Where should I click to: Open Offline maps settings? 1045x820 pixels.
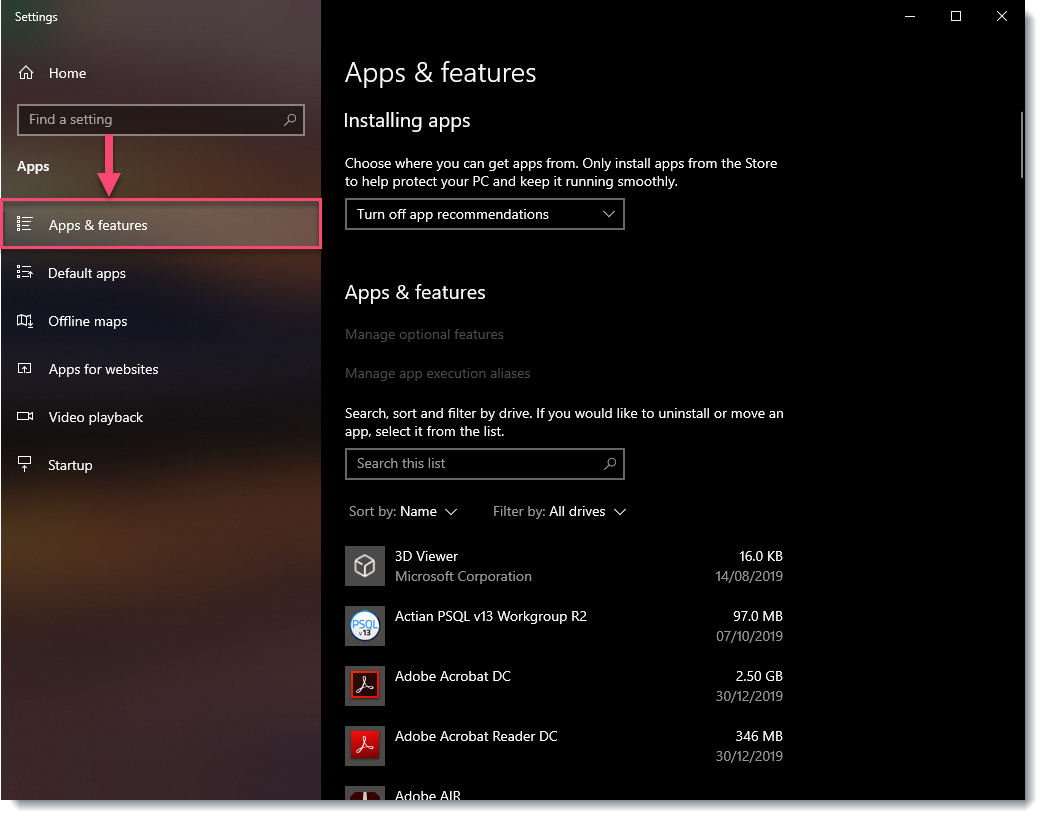[161, 321]
